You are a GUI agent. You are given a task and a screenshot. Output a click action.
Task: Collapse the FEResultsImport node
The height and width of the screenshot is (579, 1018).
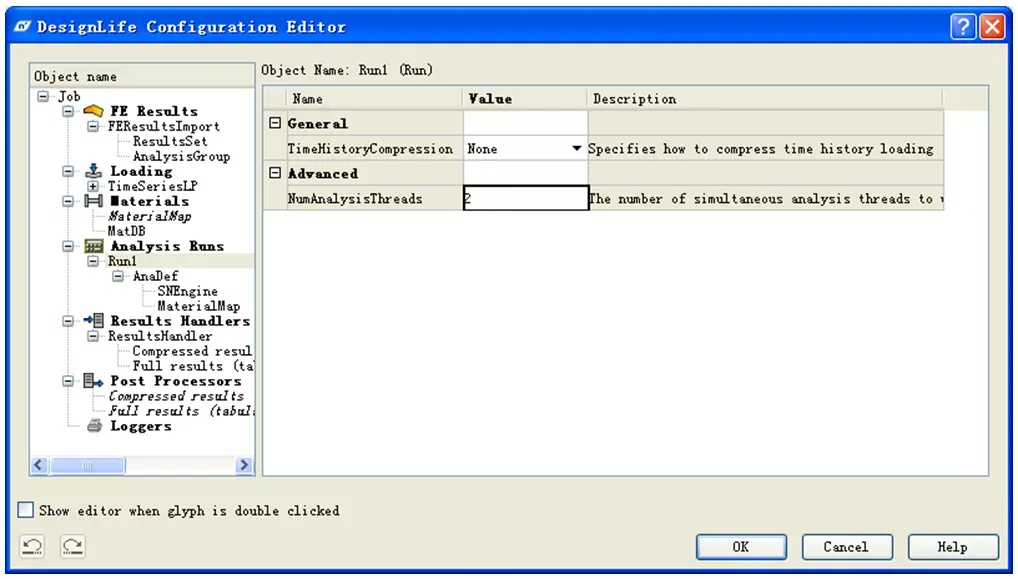93,126
